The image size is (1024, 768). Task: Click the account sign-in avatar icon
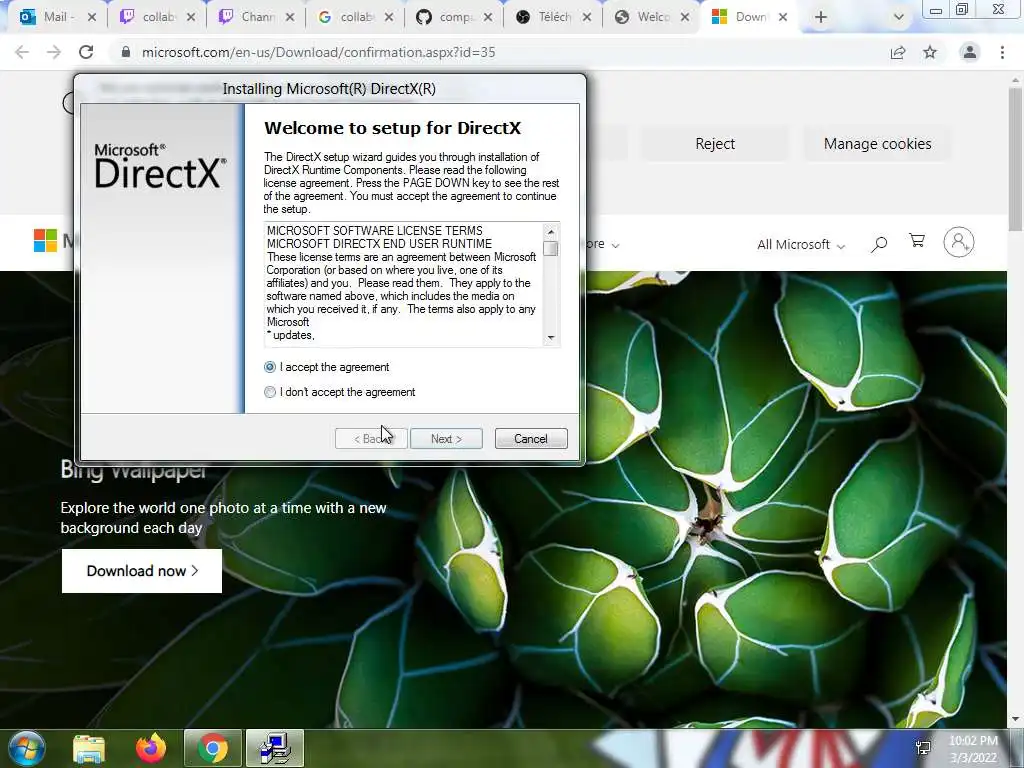click(959, 242)
